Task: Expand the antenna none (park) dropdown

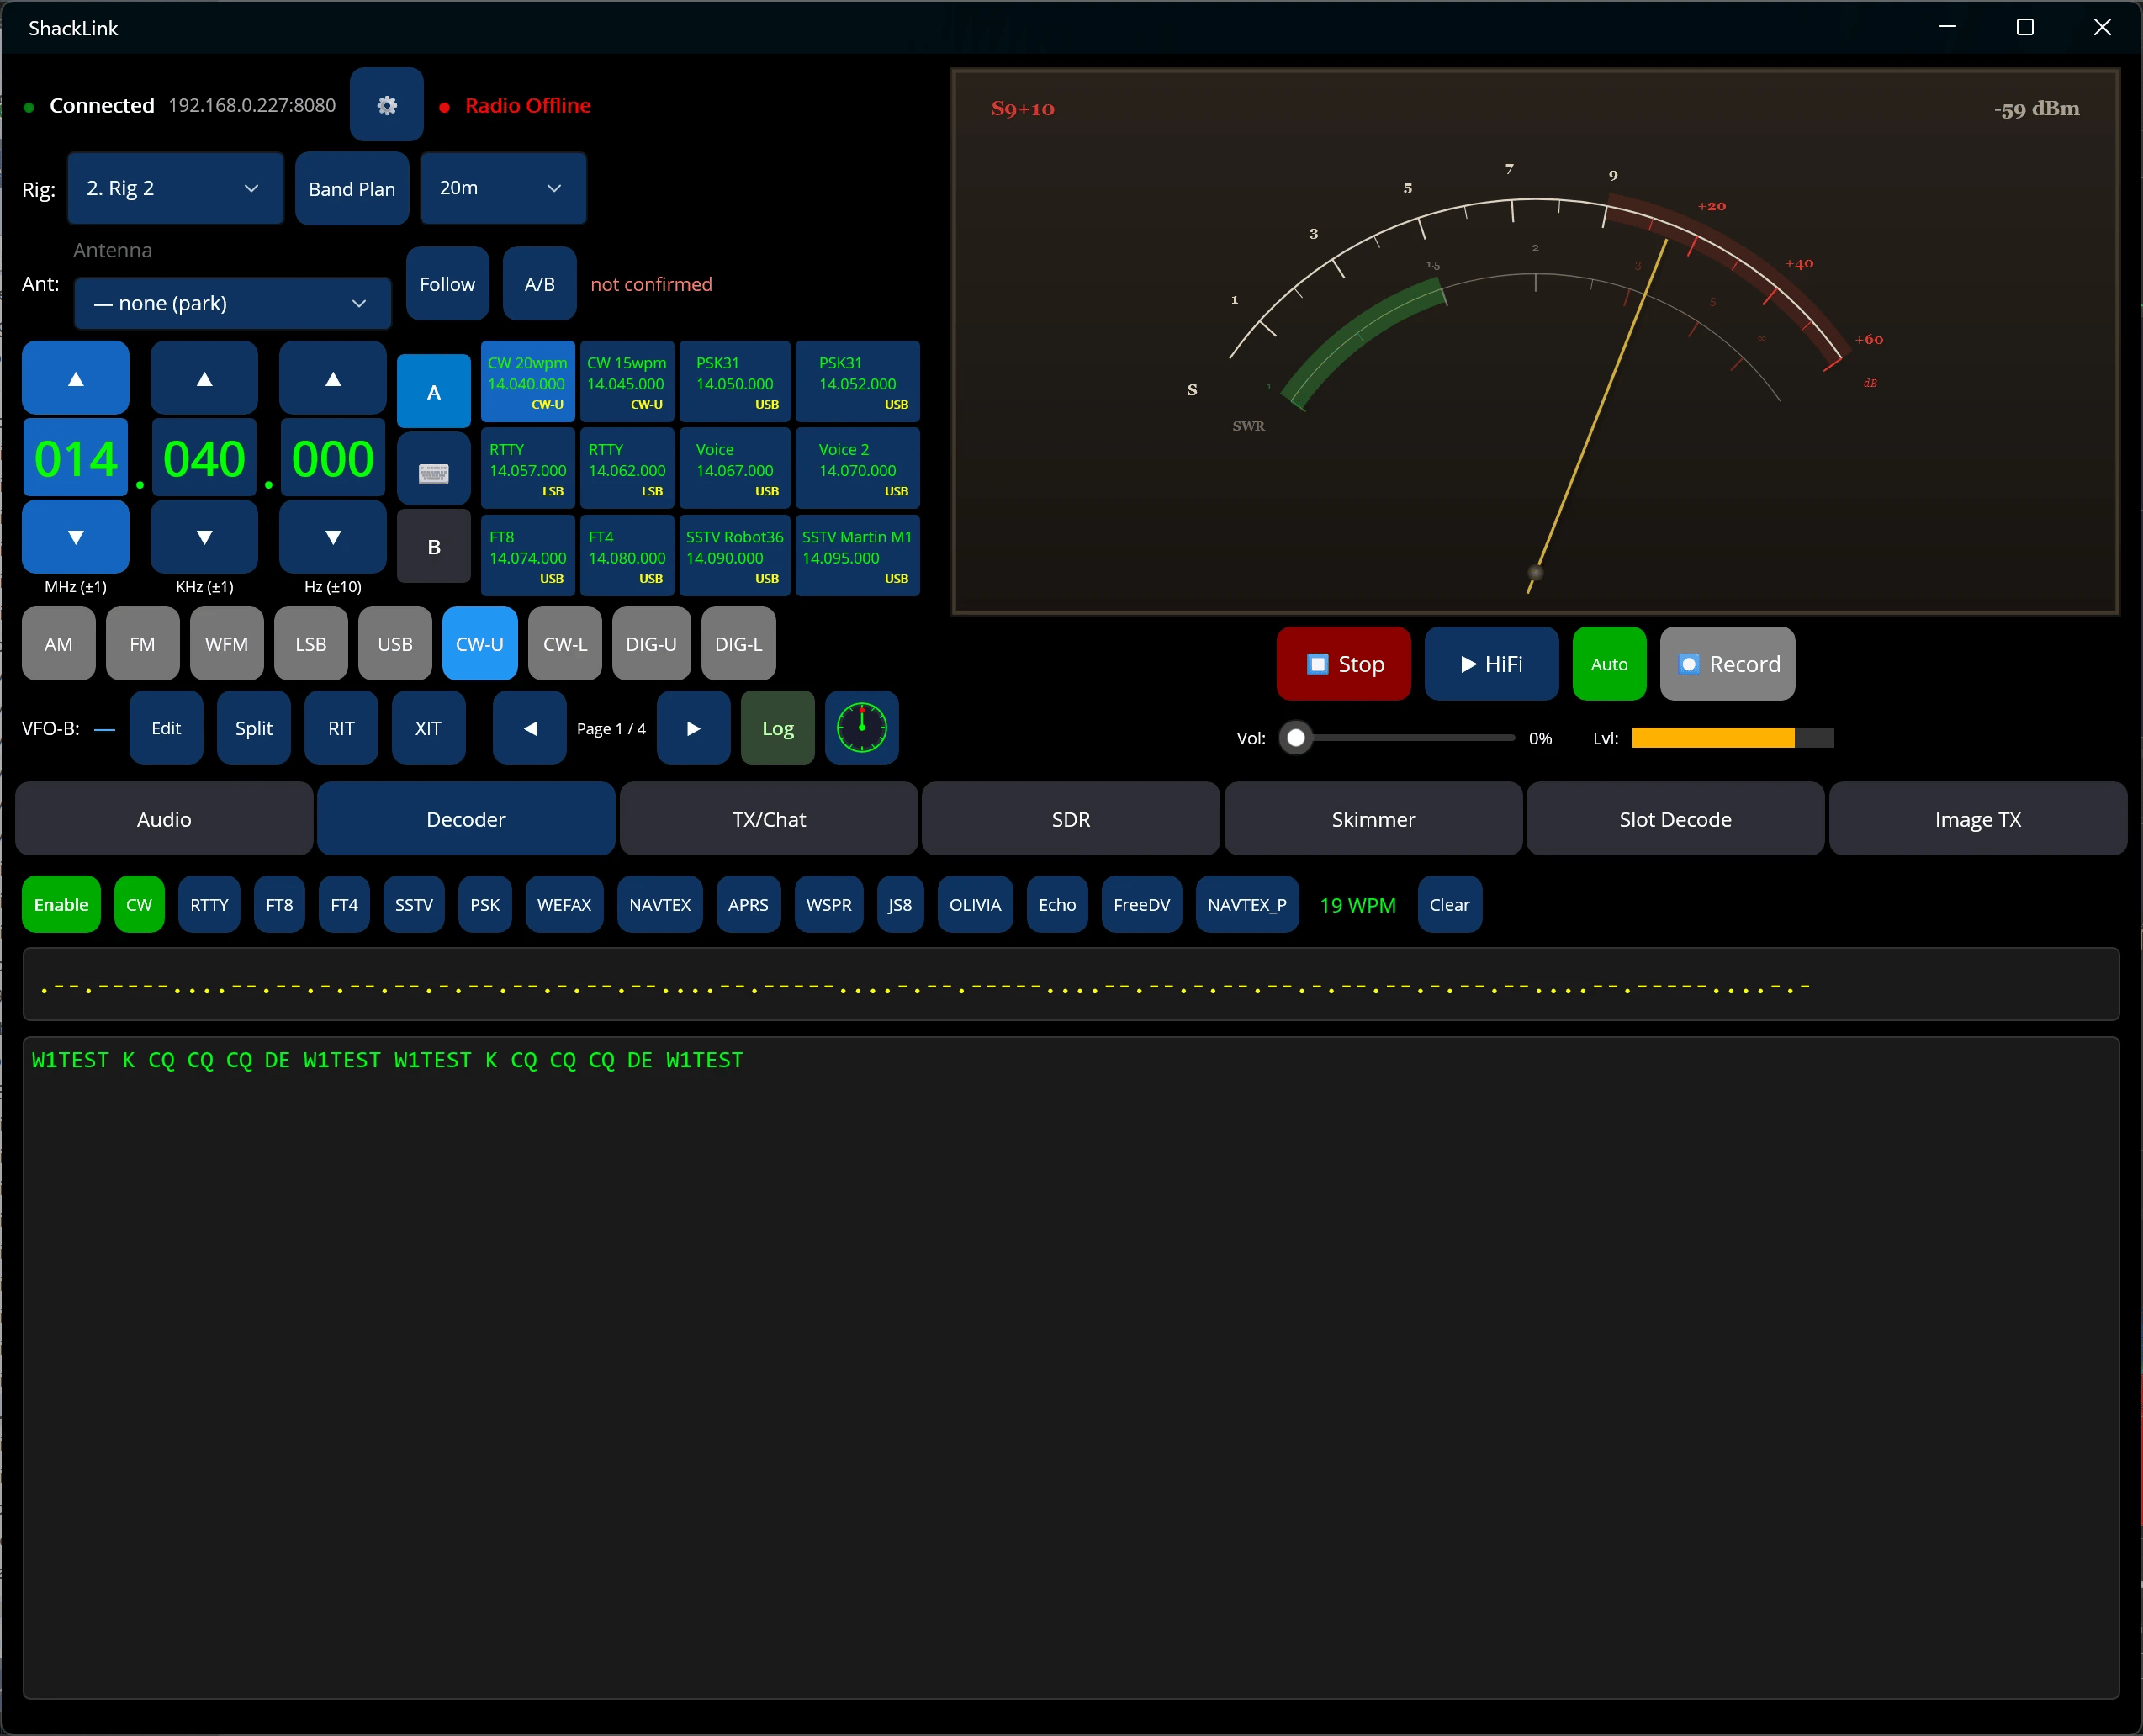Action: click(x=232, y=303)
